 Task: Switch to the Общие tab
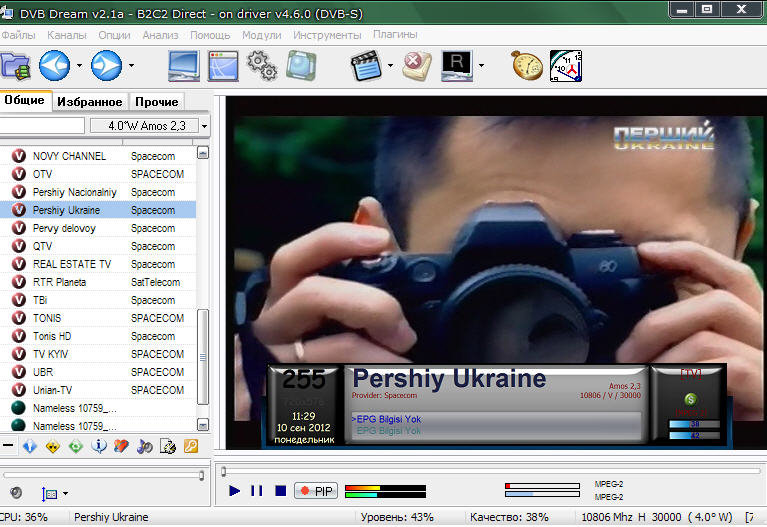(x=24, y=100)
